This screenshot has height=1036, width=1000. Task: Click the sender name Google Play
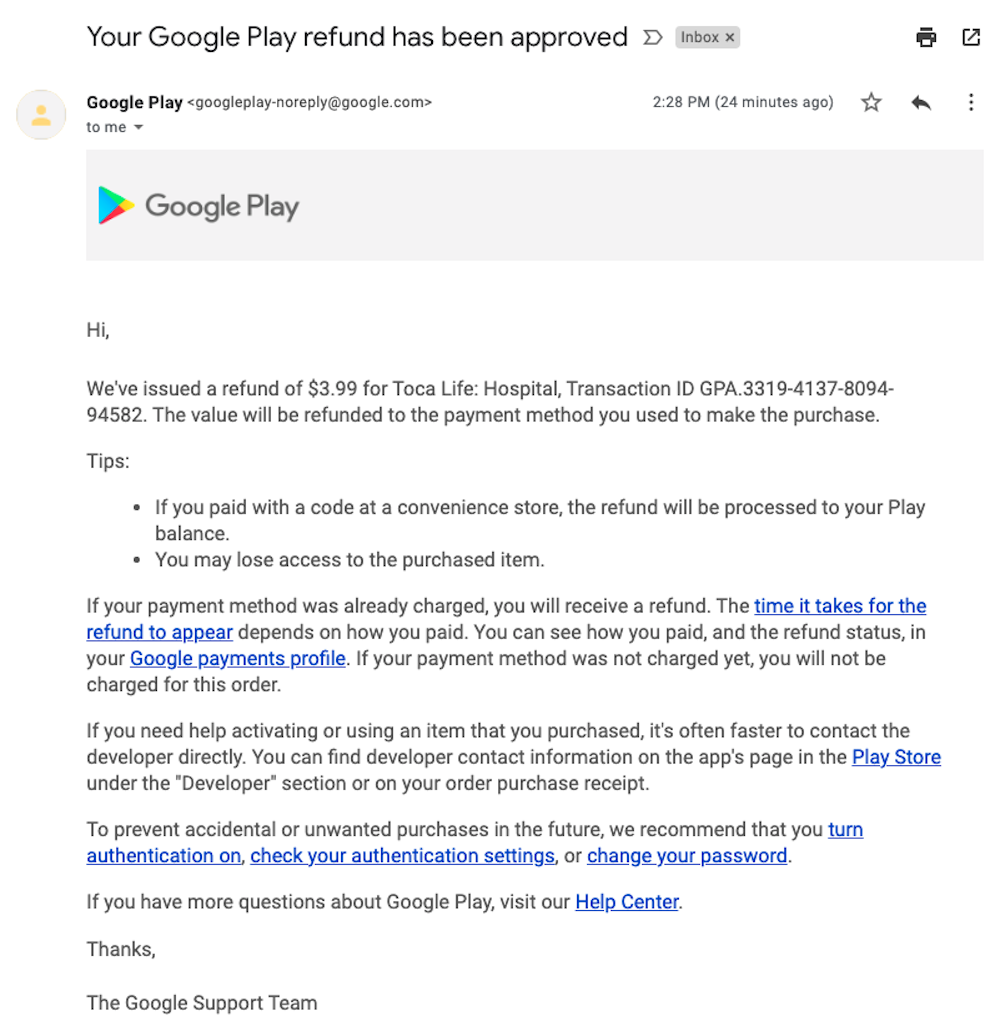(x=135, y=102)
